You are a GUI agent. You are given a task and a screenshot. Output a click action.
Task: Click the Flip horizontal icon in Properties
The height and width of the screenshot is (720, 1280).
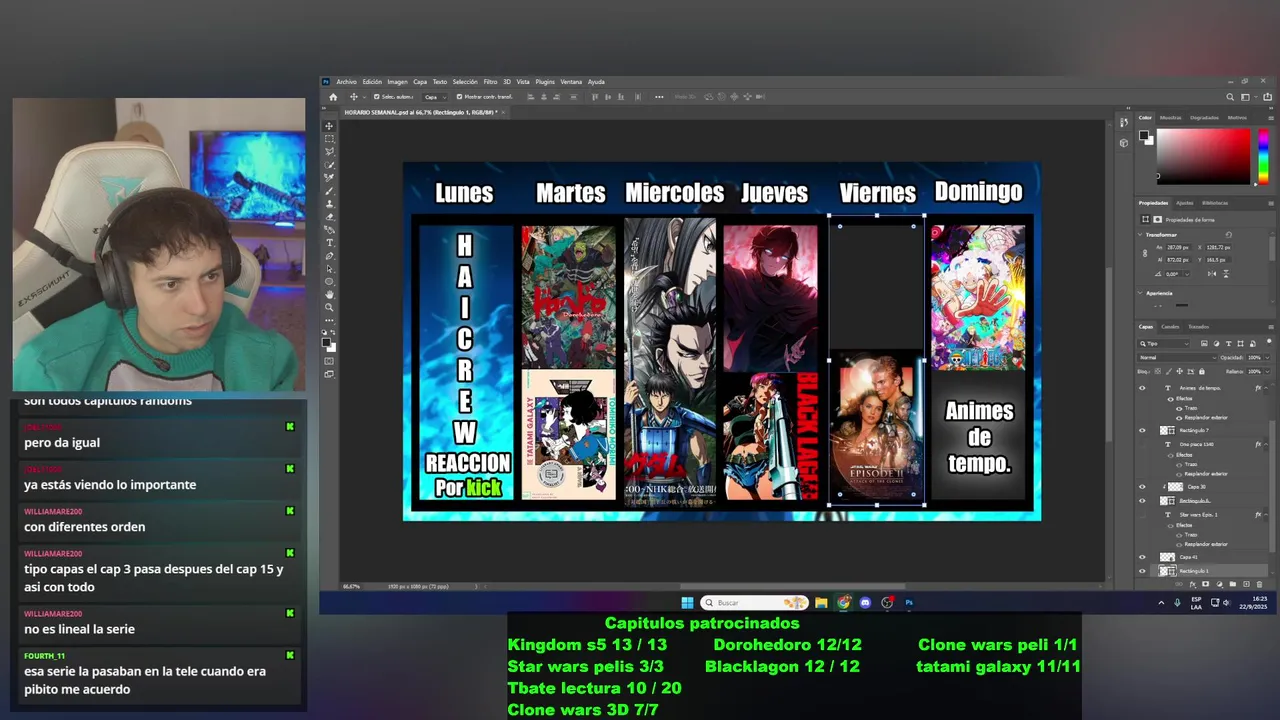tap(1212, 274)
